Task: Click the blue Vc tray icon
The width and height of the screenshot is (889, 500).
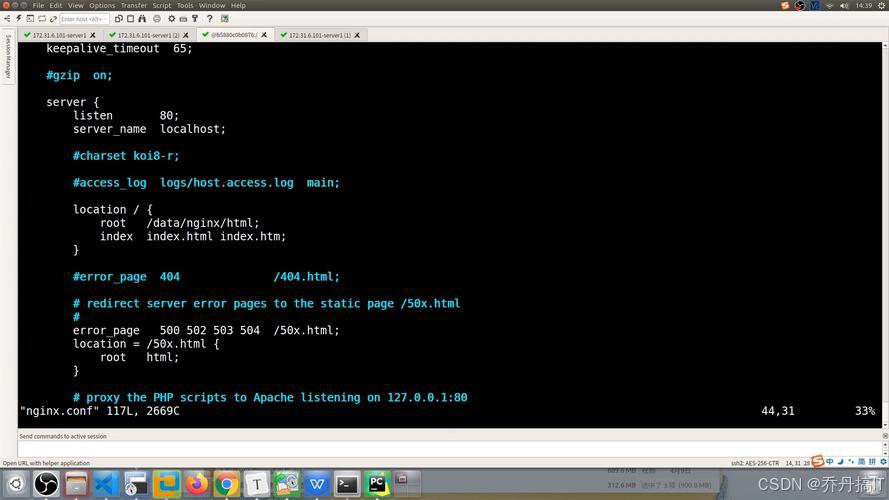Action: pos(815,5)
